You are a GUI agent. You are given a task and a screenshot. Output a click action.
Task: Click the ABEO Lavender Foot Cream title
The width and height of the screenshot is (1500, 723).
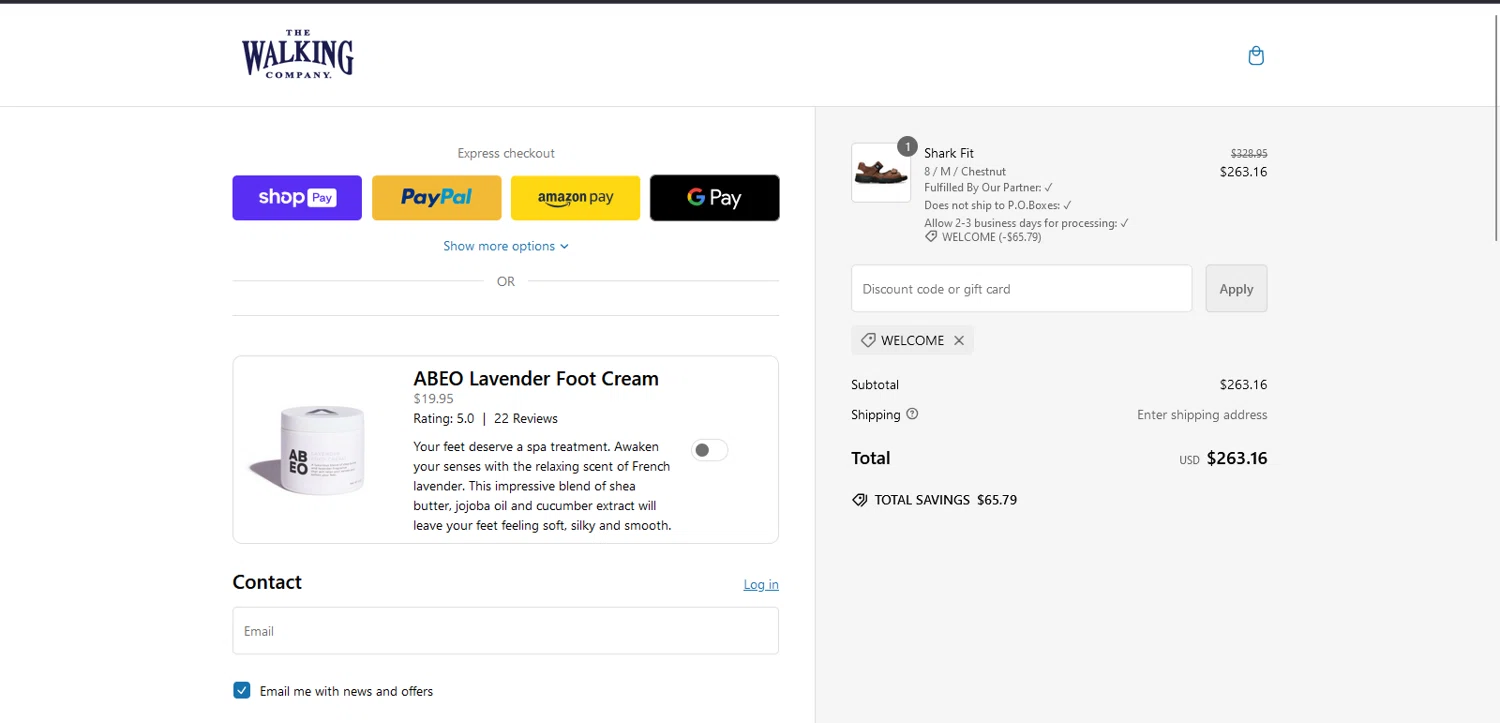[x=536, y=379]
